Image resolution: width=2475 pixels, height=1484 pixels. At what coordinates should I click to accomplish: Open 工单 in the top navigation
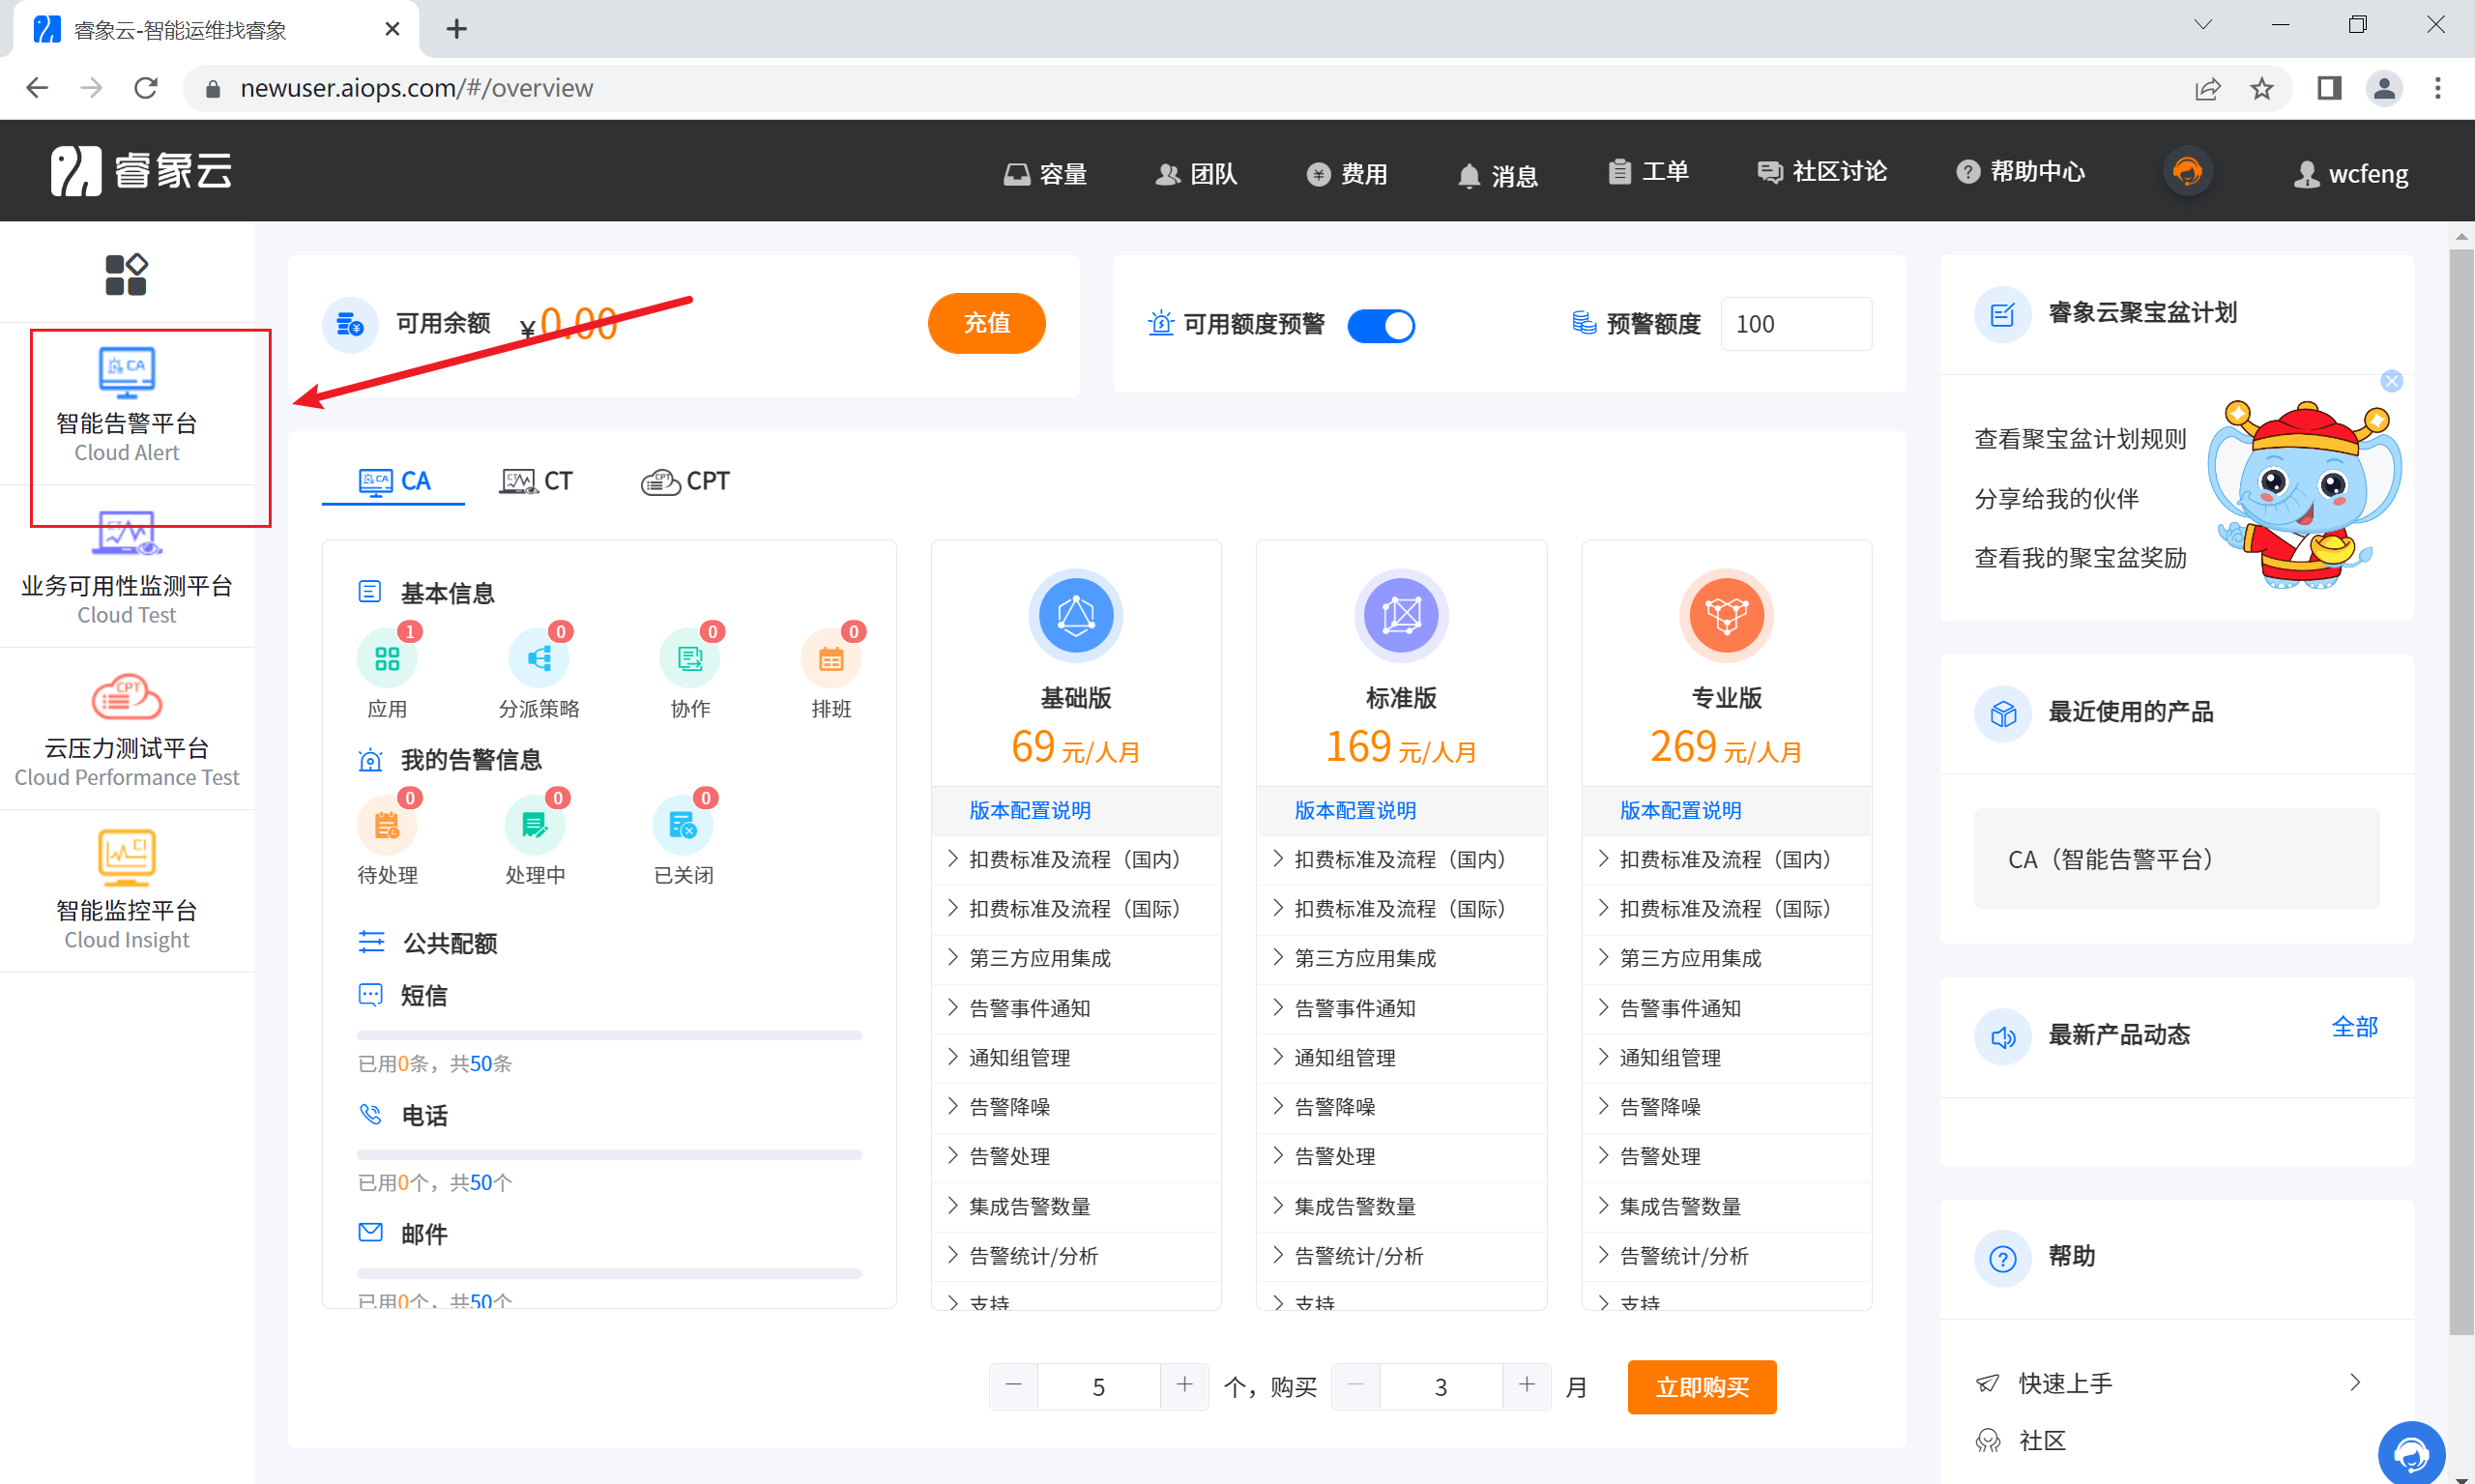(x=1648, y=172)
